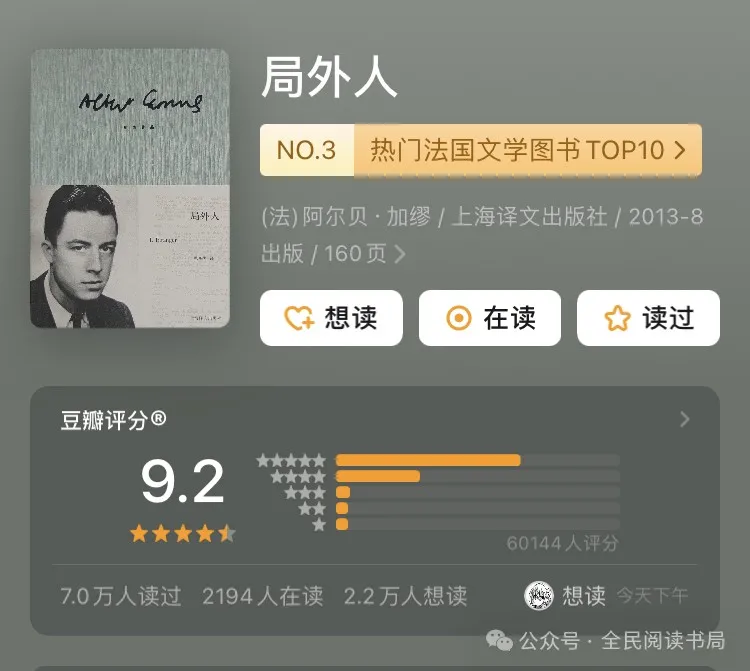Open 热门法国文学图书 TOP10 list
Image resolution: width=750 pixels, height=671 pixels.
point(518,150)
